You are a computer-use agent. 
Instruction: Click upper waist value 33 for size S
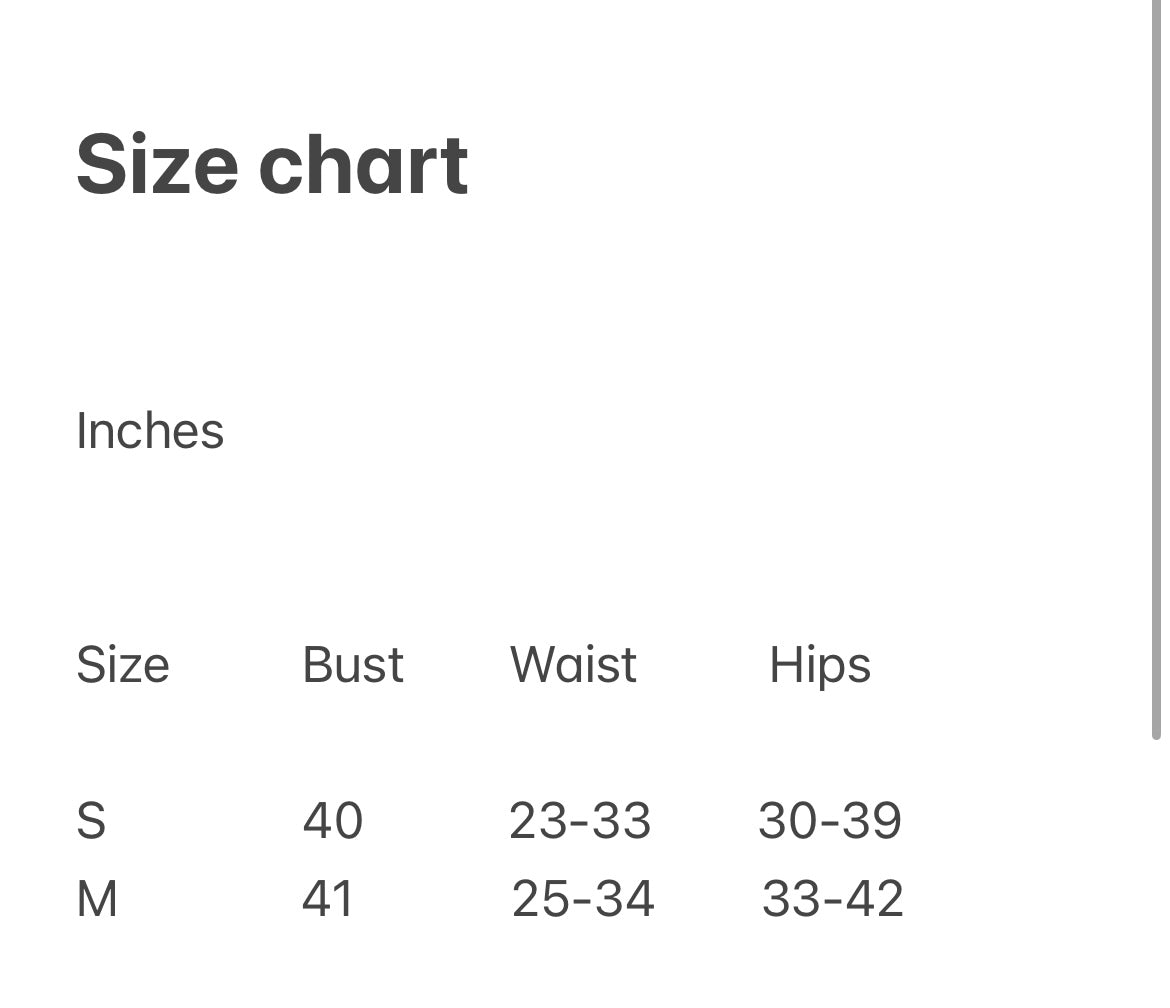point(622,821)
